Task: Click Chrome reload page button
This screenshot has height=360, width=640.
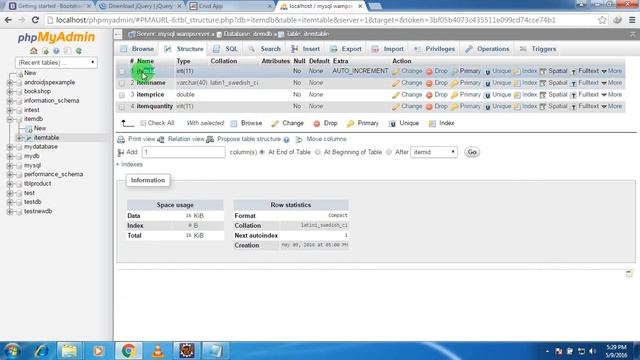Action: (35, 20)
